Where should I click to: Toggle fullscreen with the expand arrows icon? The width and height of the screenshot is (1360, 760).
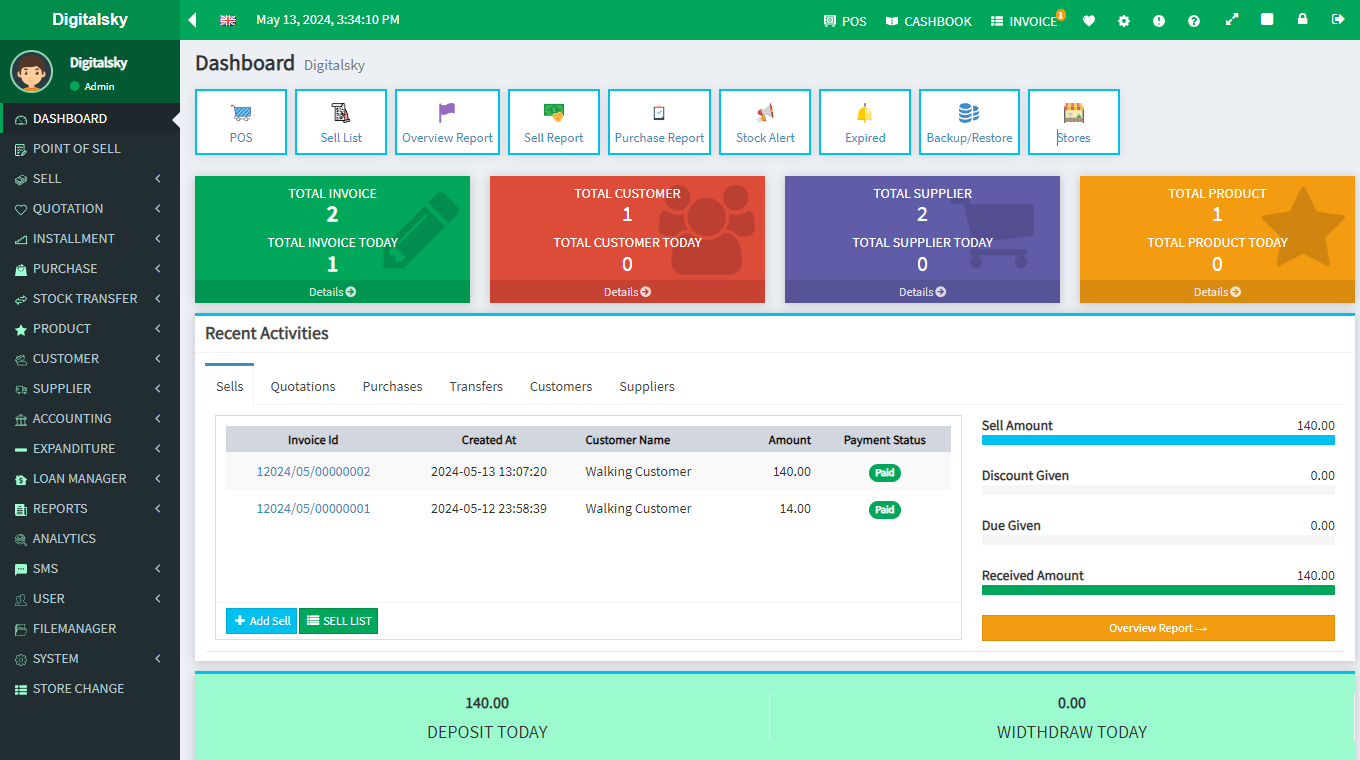point(1232,19)
